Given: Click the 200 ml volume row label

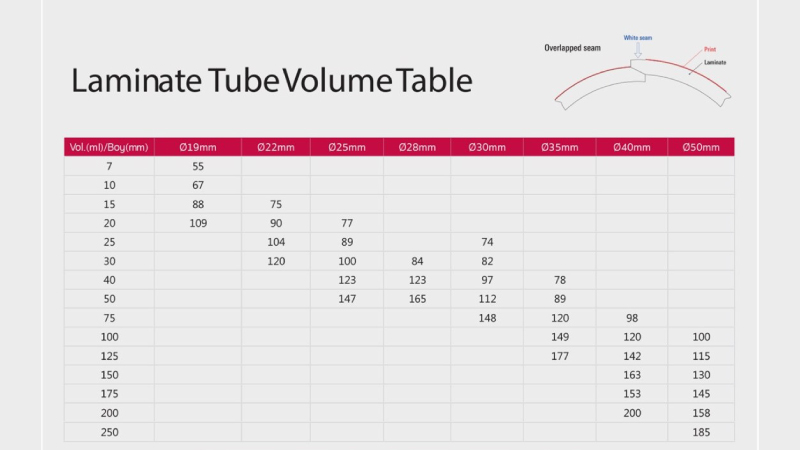Looking at the screenshot, I should tap(109, 413).
